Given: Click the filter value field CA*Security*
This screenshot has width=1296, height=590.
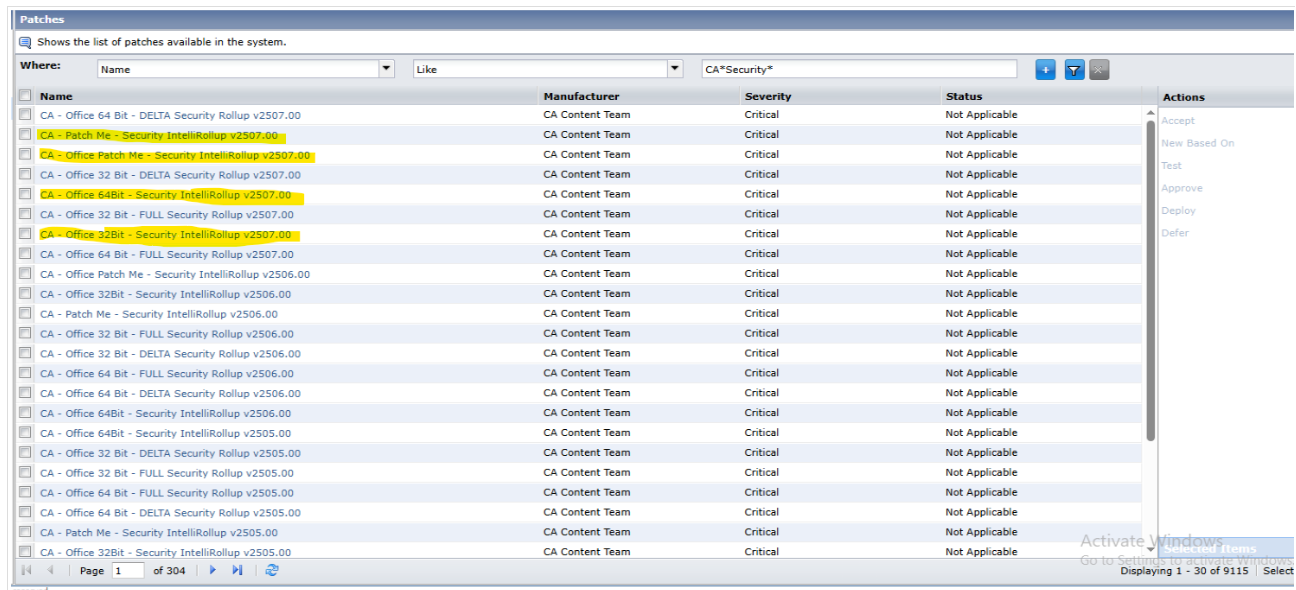Looking at the screenshot, I should coord(859,69).
